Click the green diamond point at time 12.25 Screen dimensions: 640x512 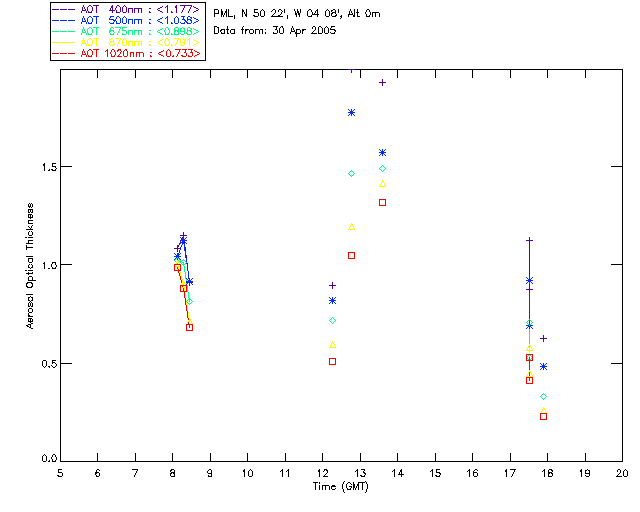click(x=333, y=321)
